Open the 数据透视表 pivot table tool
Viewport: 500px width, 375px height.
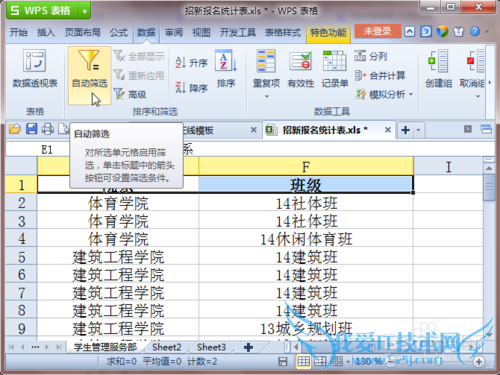[35, 69]
